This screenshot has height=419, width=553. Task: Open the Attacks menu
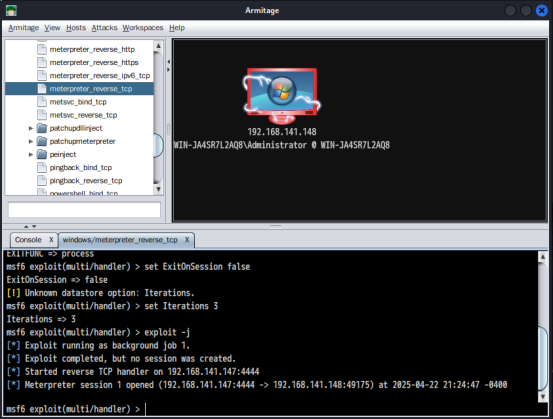pyautogui.click(x=104, y=28)
